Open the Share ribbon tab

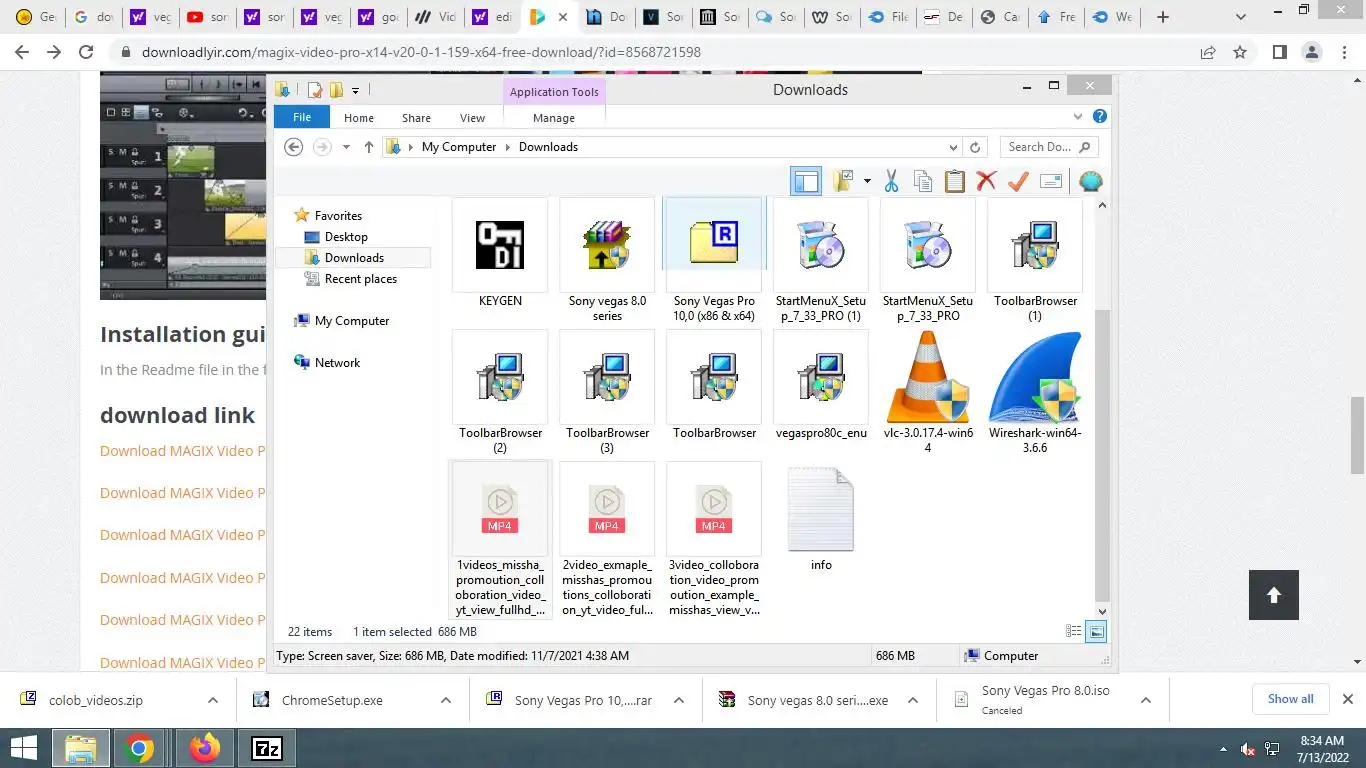pos(416,118)
